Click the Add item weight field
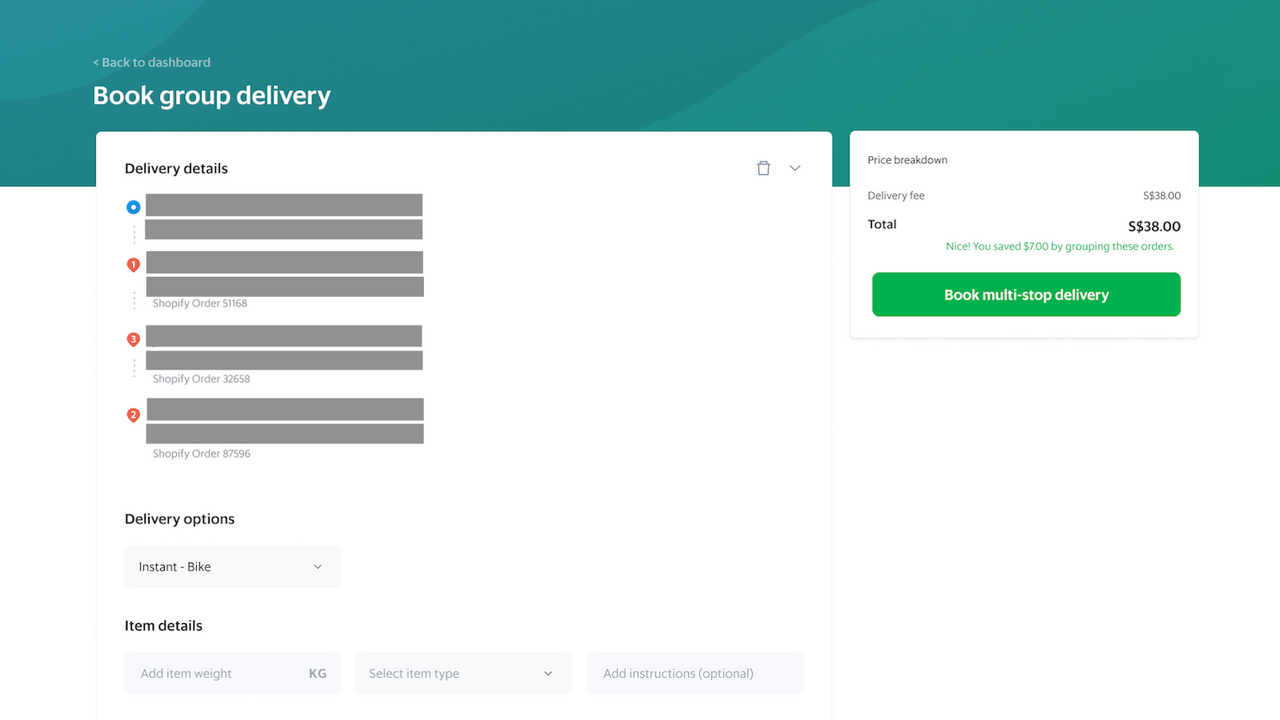The height and width of the screenshot is (720, 1280). [210, 673]
